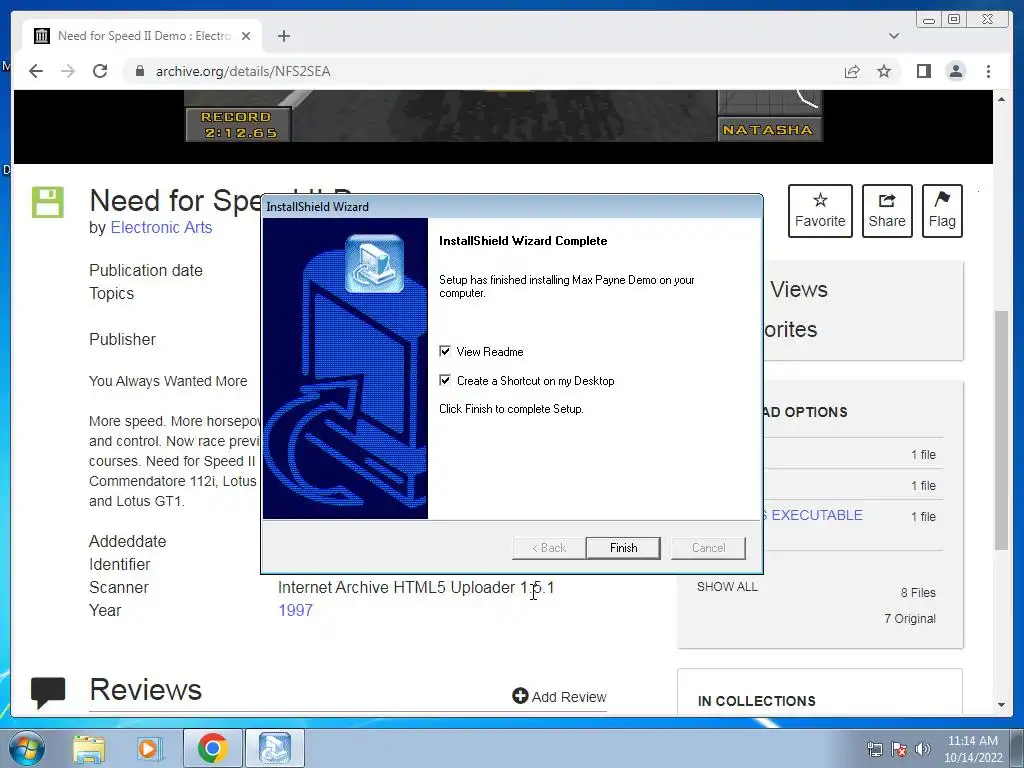Click the page vertical scrollbar thumb
The height and width of the screenshot is (768, 1024).
tap(1001, 431)
